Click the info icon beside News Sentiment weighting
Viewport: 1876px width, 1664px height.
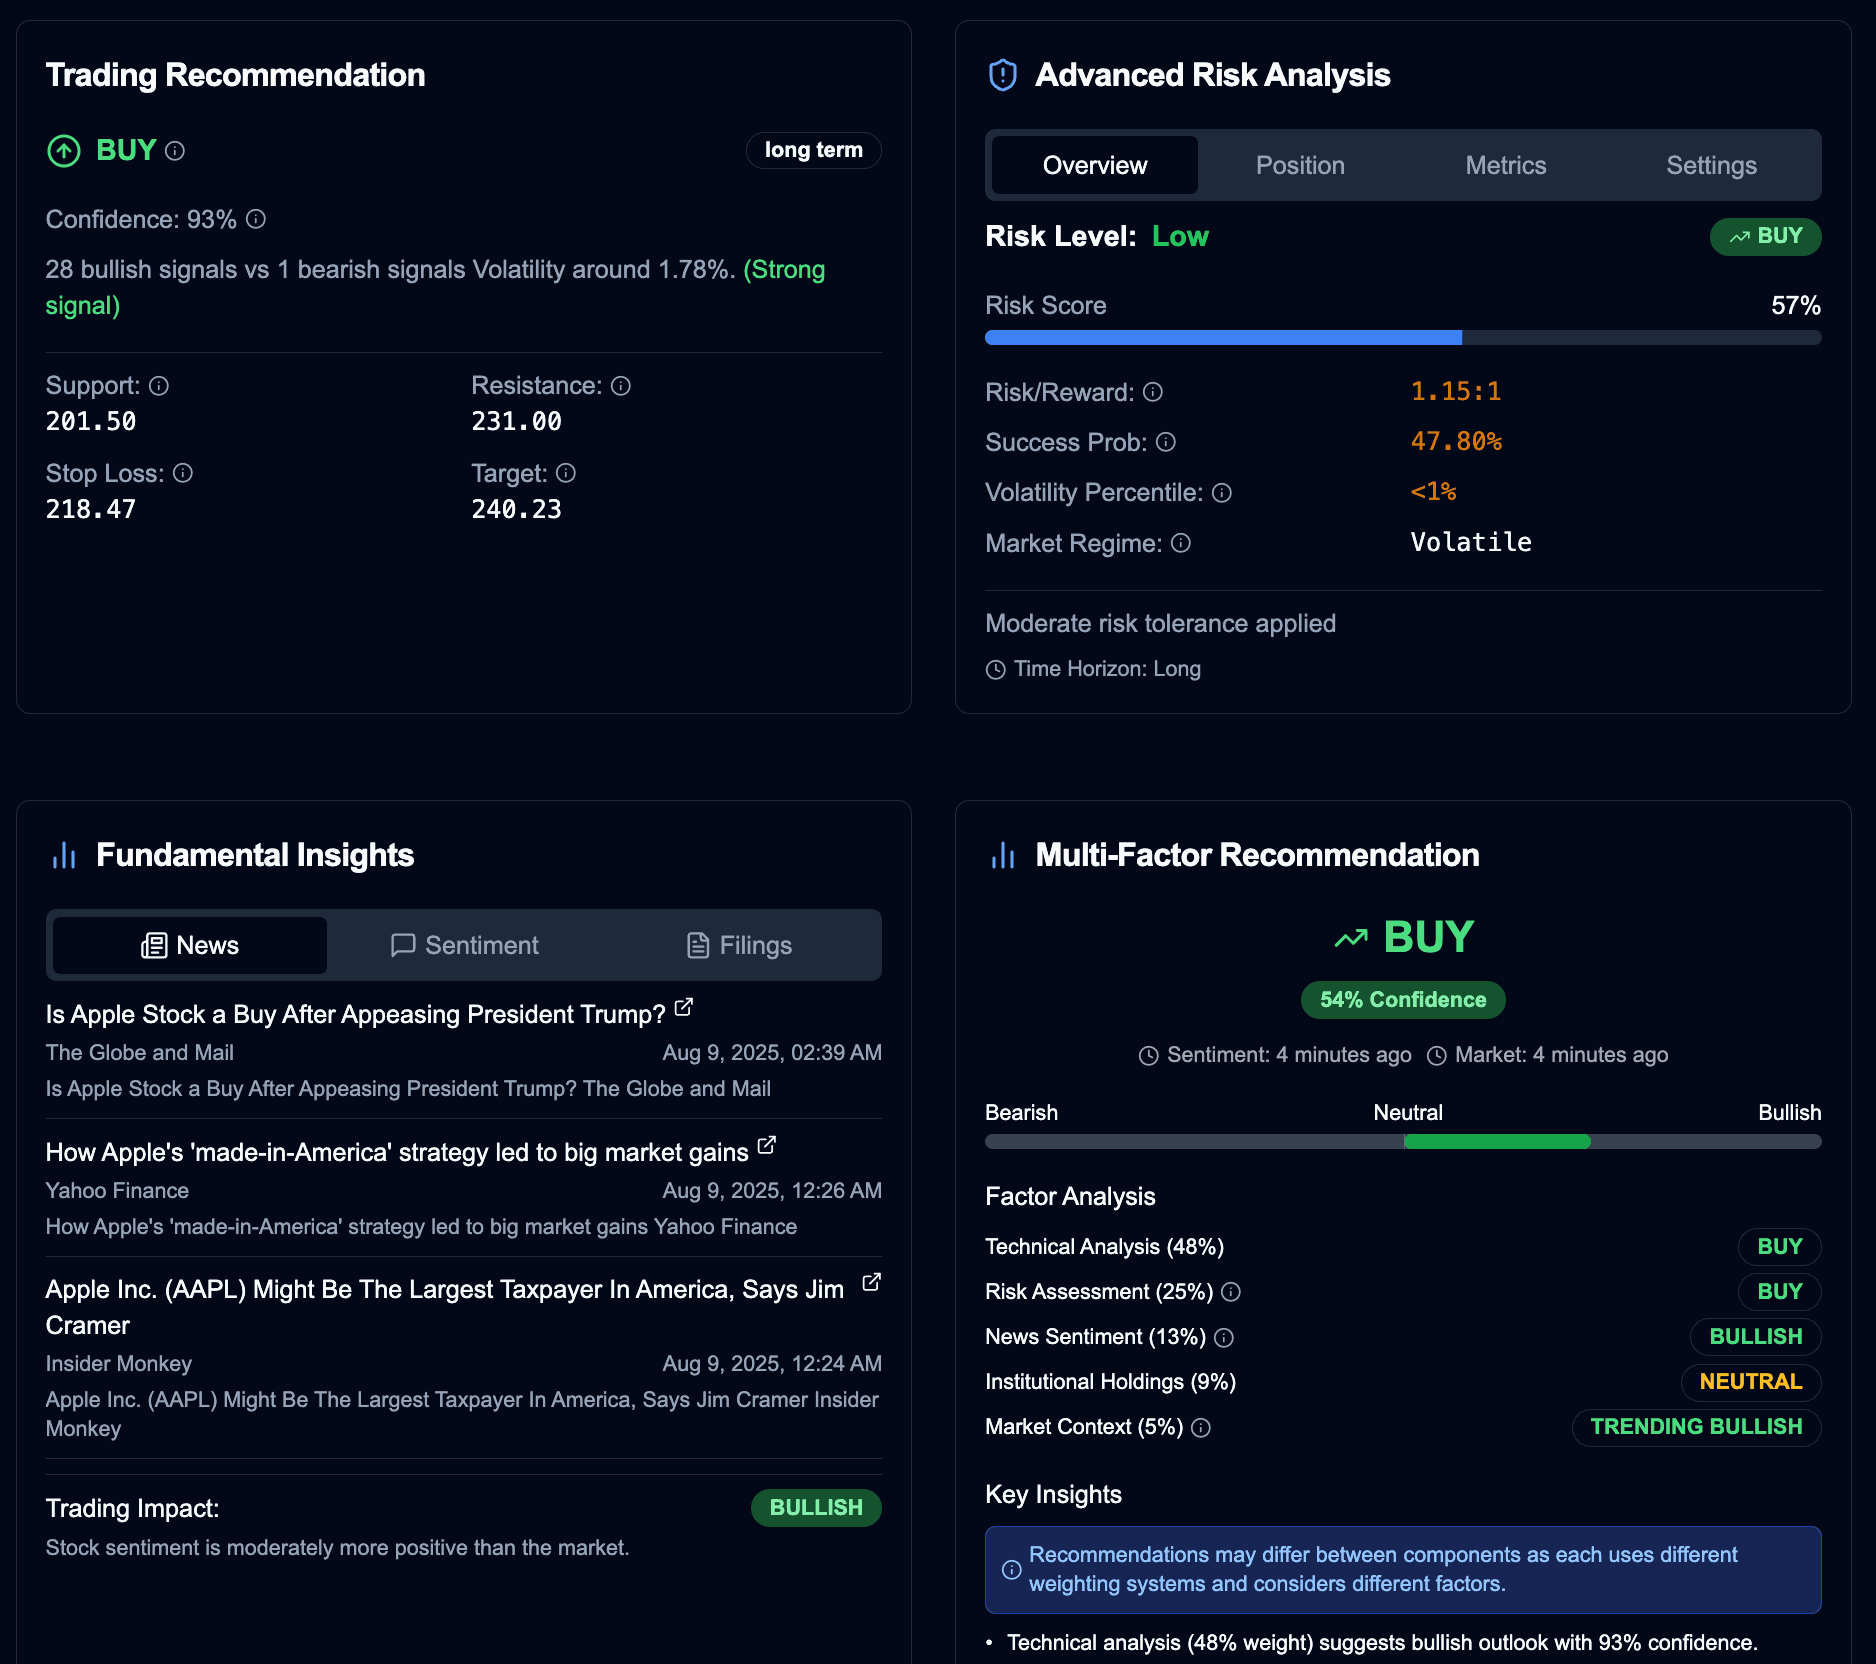click(1225, 1337)
